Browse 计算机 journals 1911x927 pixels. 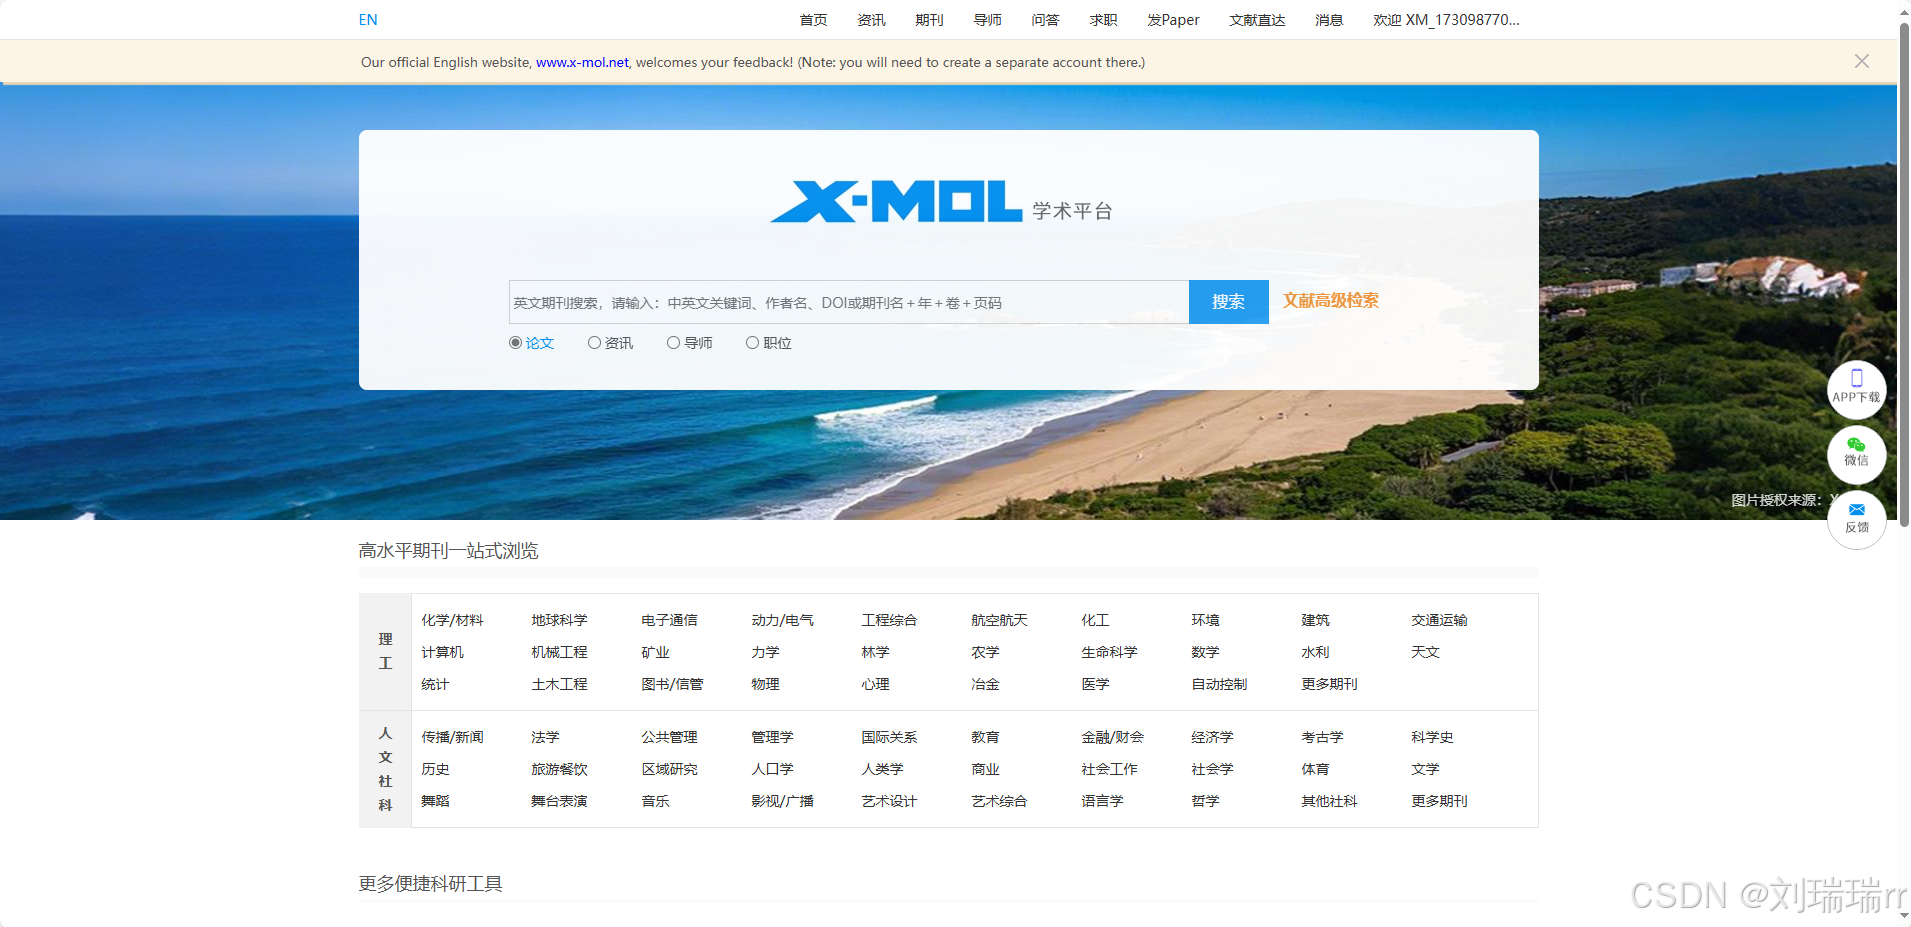click(x=442, y=652)
